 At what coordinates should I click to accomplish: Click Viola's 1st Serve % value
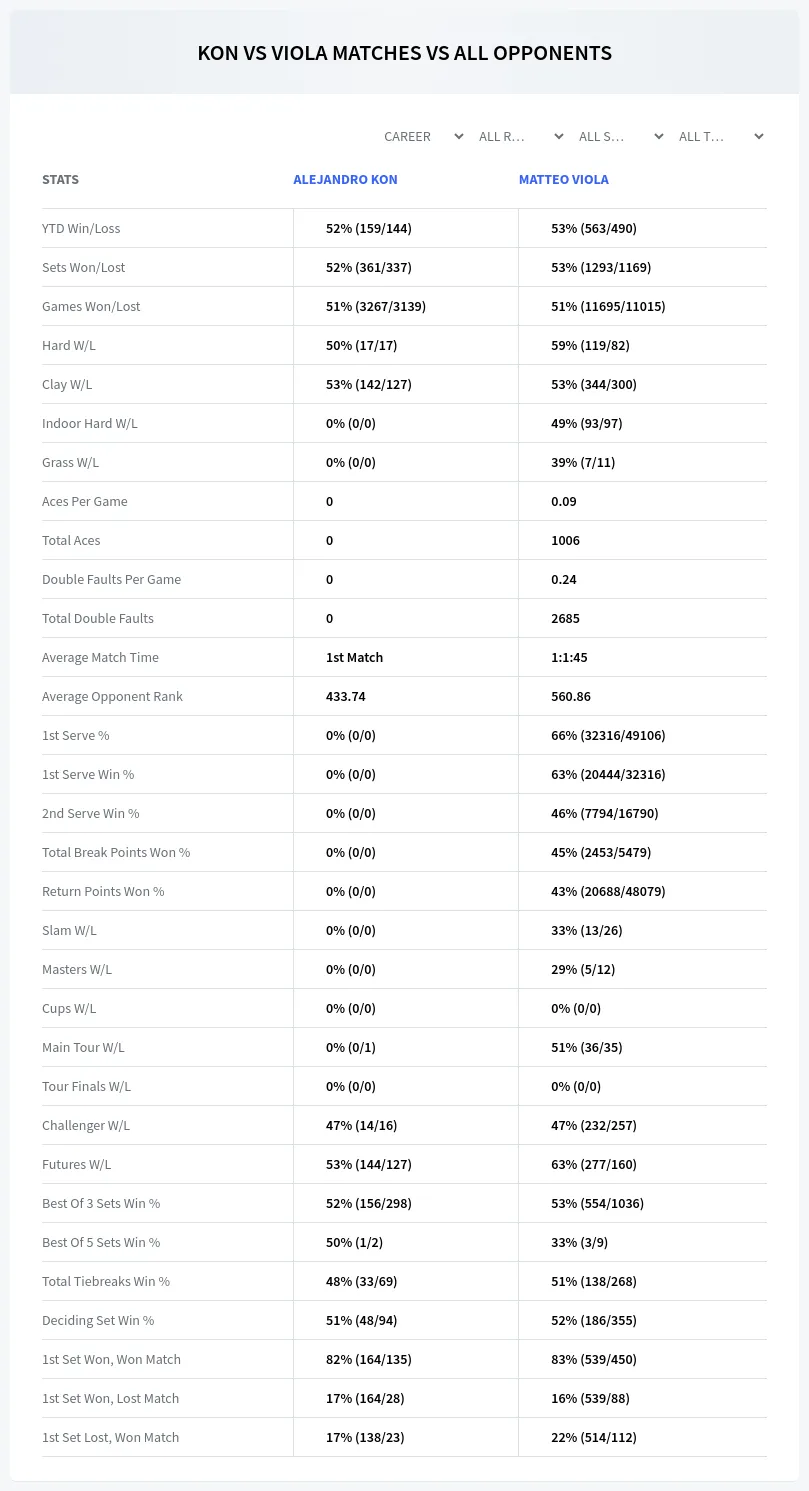[x=608, y=735]
